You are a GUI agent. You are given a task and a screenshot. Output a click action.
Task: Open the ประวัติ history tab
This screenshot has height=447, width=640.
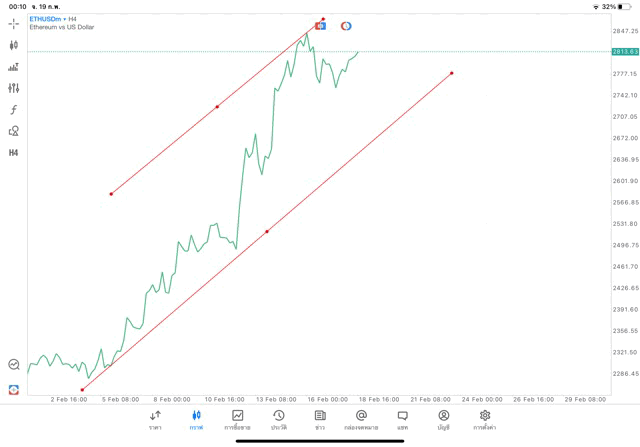click(278, 419)
